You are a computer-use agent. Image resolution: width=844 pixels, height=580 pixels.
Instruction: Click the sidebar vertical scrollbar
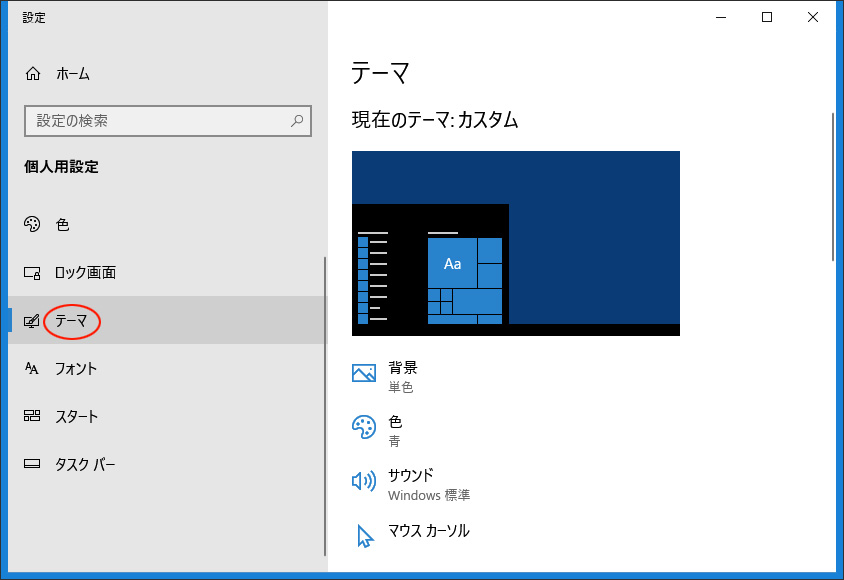click(325, 406)
